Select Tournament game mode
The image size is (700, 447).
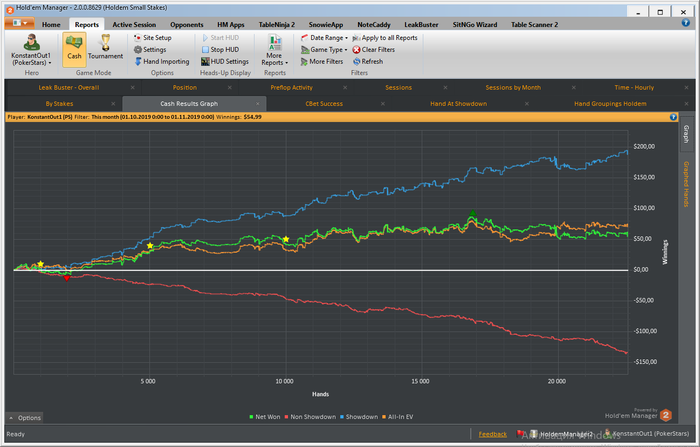105,49
